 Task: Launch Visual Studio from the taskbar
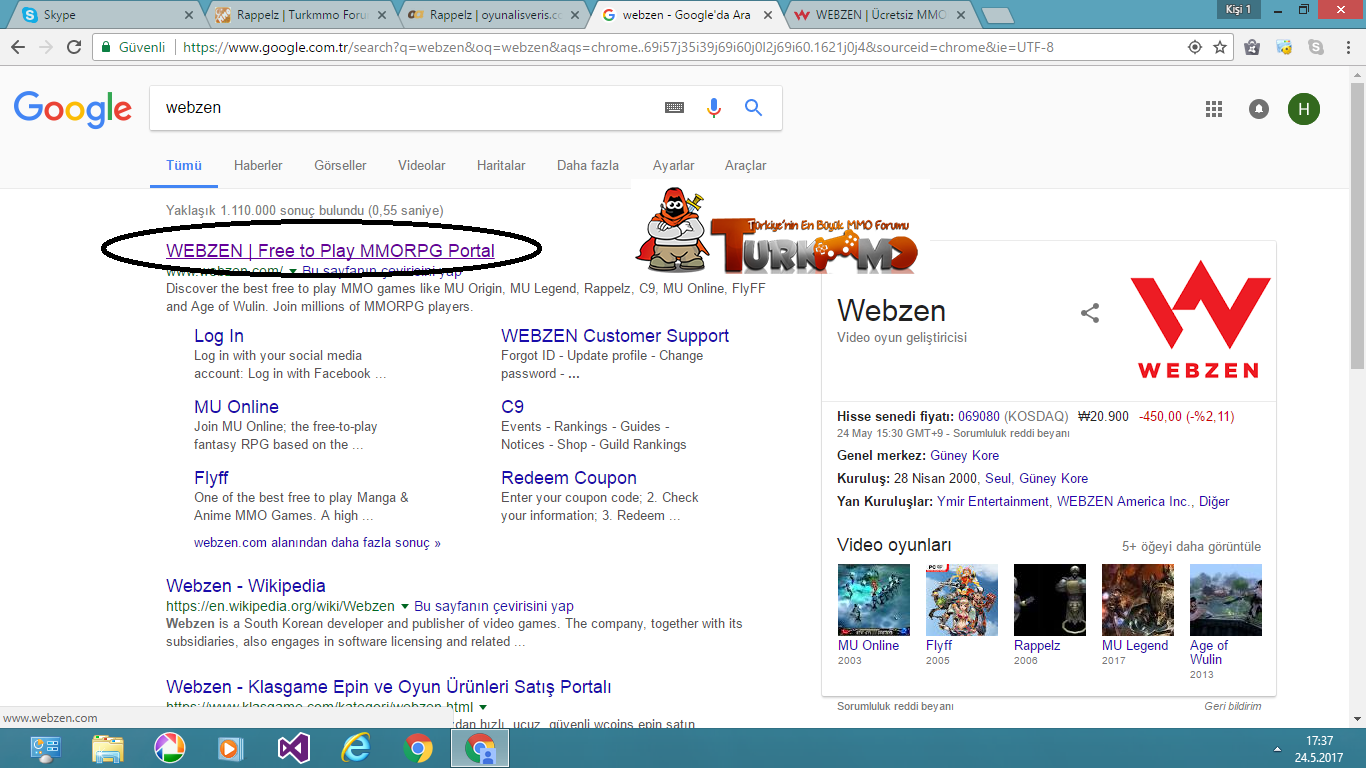[x=293, y=748]
